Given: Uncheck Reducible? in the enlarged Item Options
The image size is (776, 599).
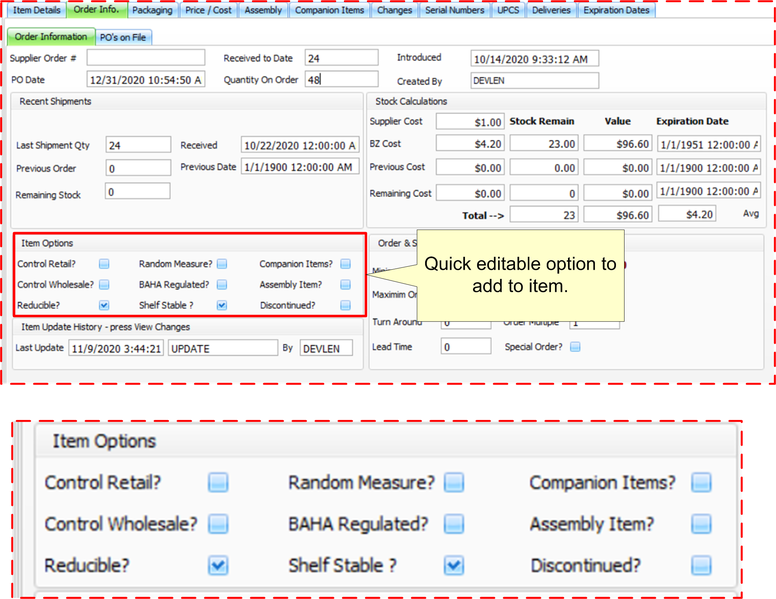Looking at the screenshot, I should (x=218, y=565).
